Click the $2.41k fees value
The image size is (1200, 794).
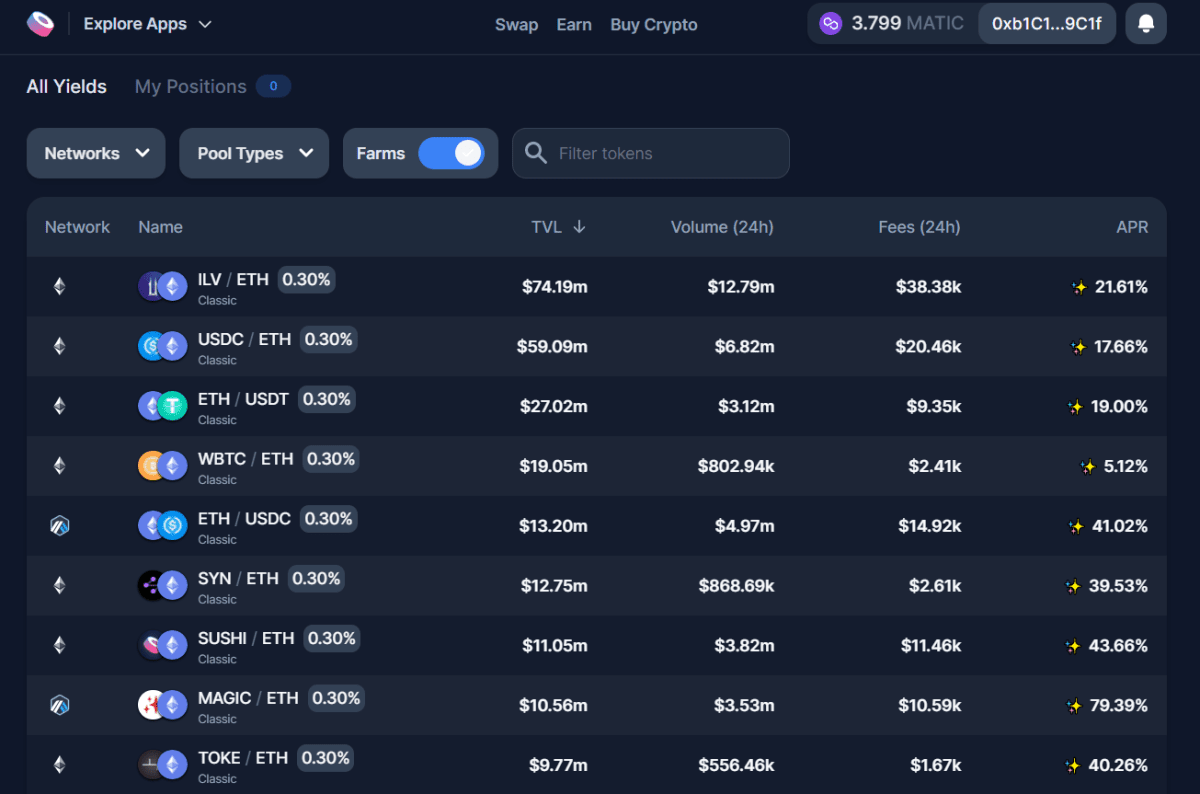(x=935, y=467)
